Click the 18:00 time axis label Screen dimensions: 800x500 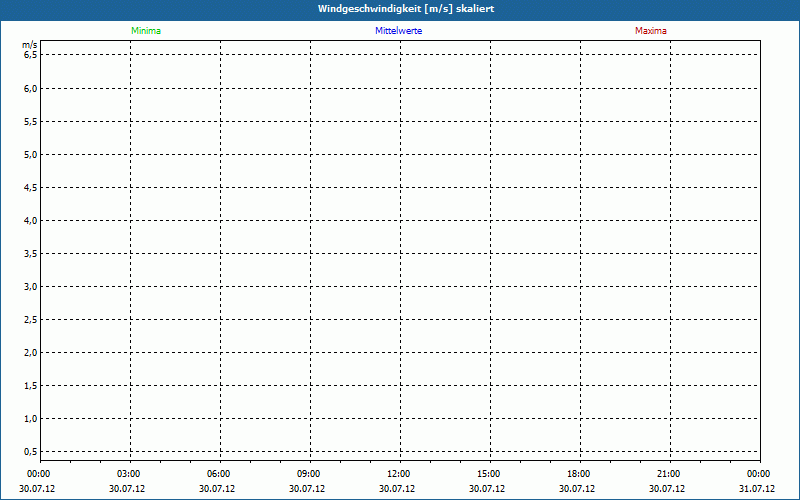[x=579, y=474]
